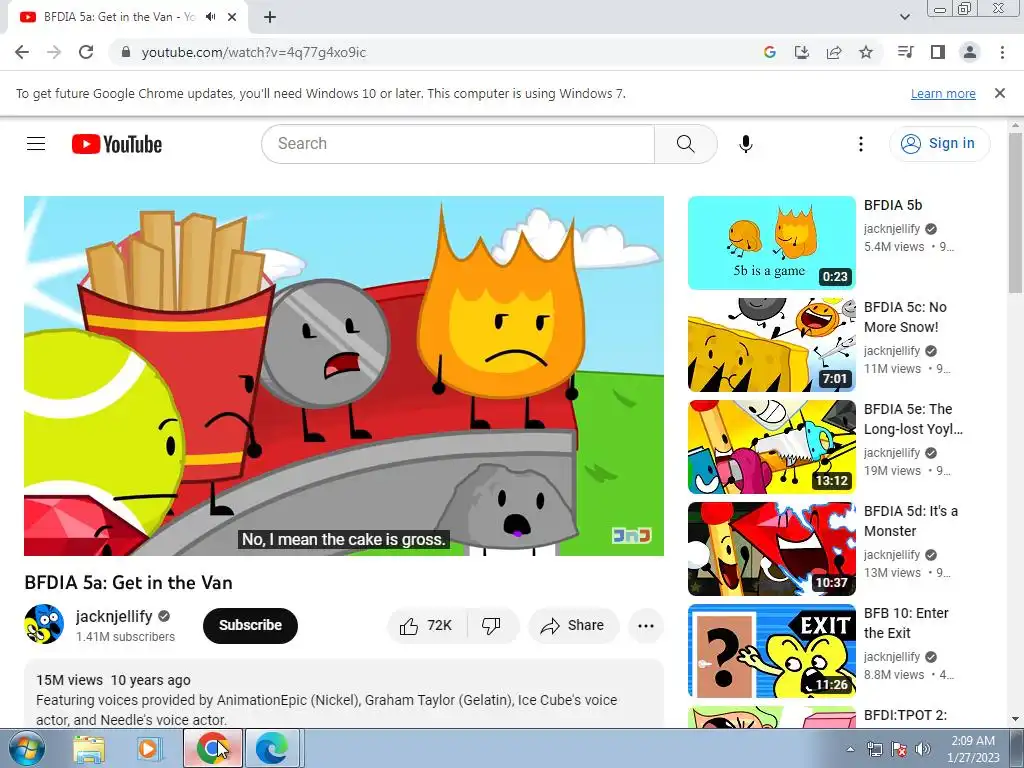This screenshot has height=768, width=1024.
Task: Open BFDIA 5b video title
Action: [x=893, y=205]
